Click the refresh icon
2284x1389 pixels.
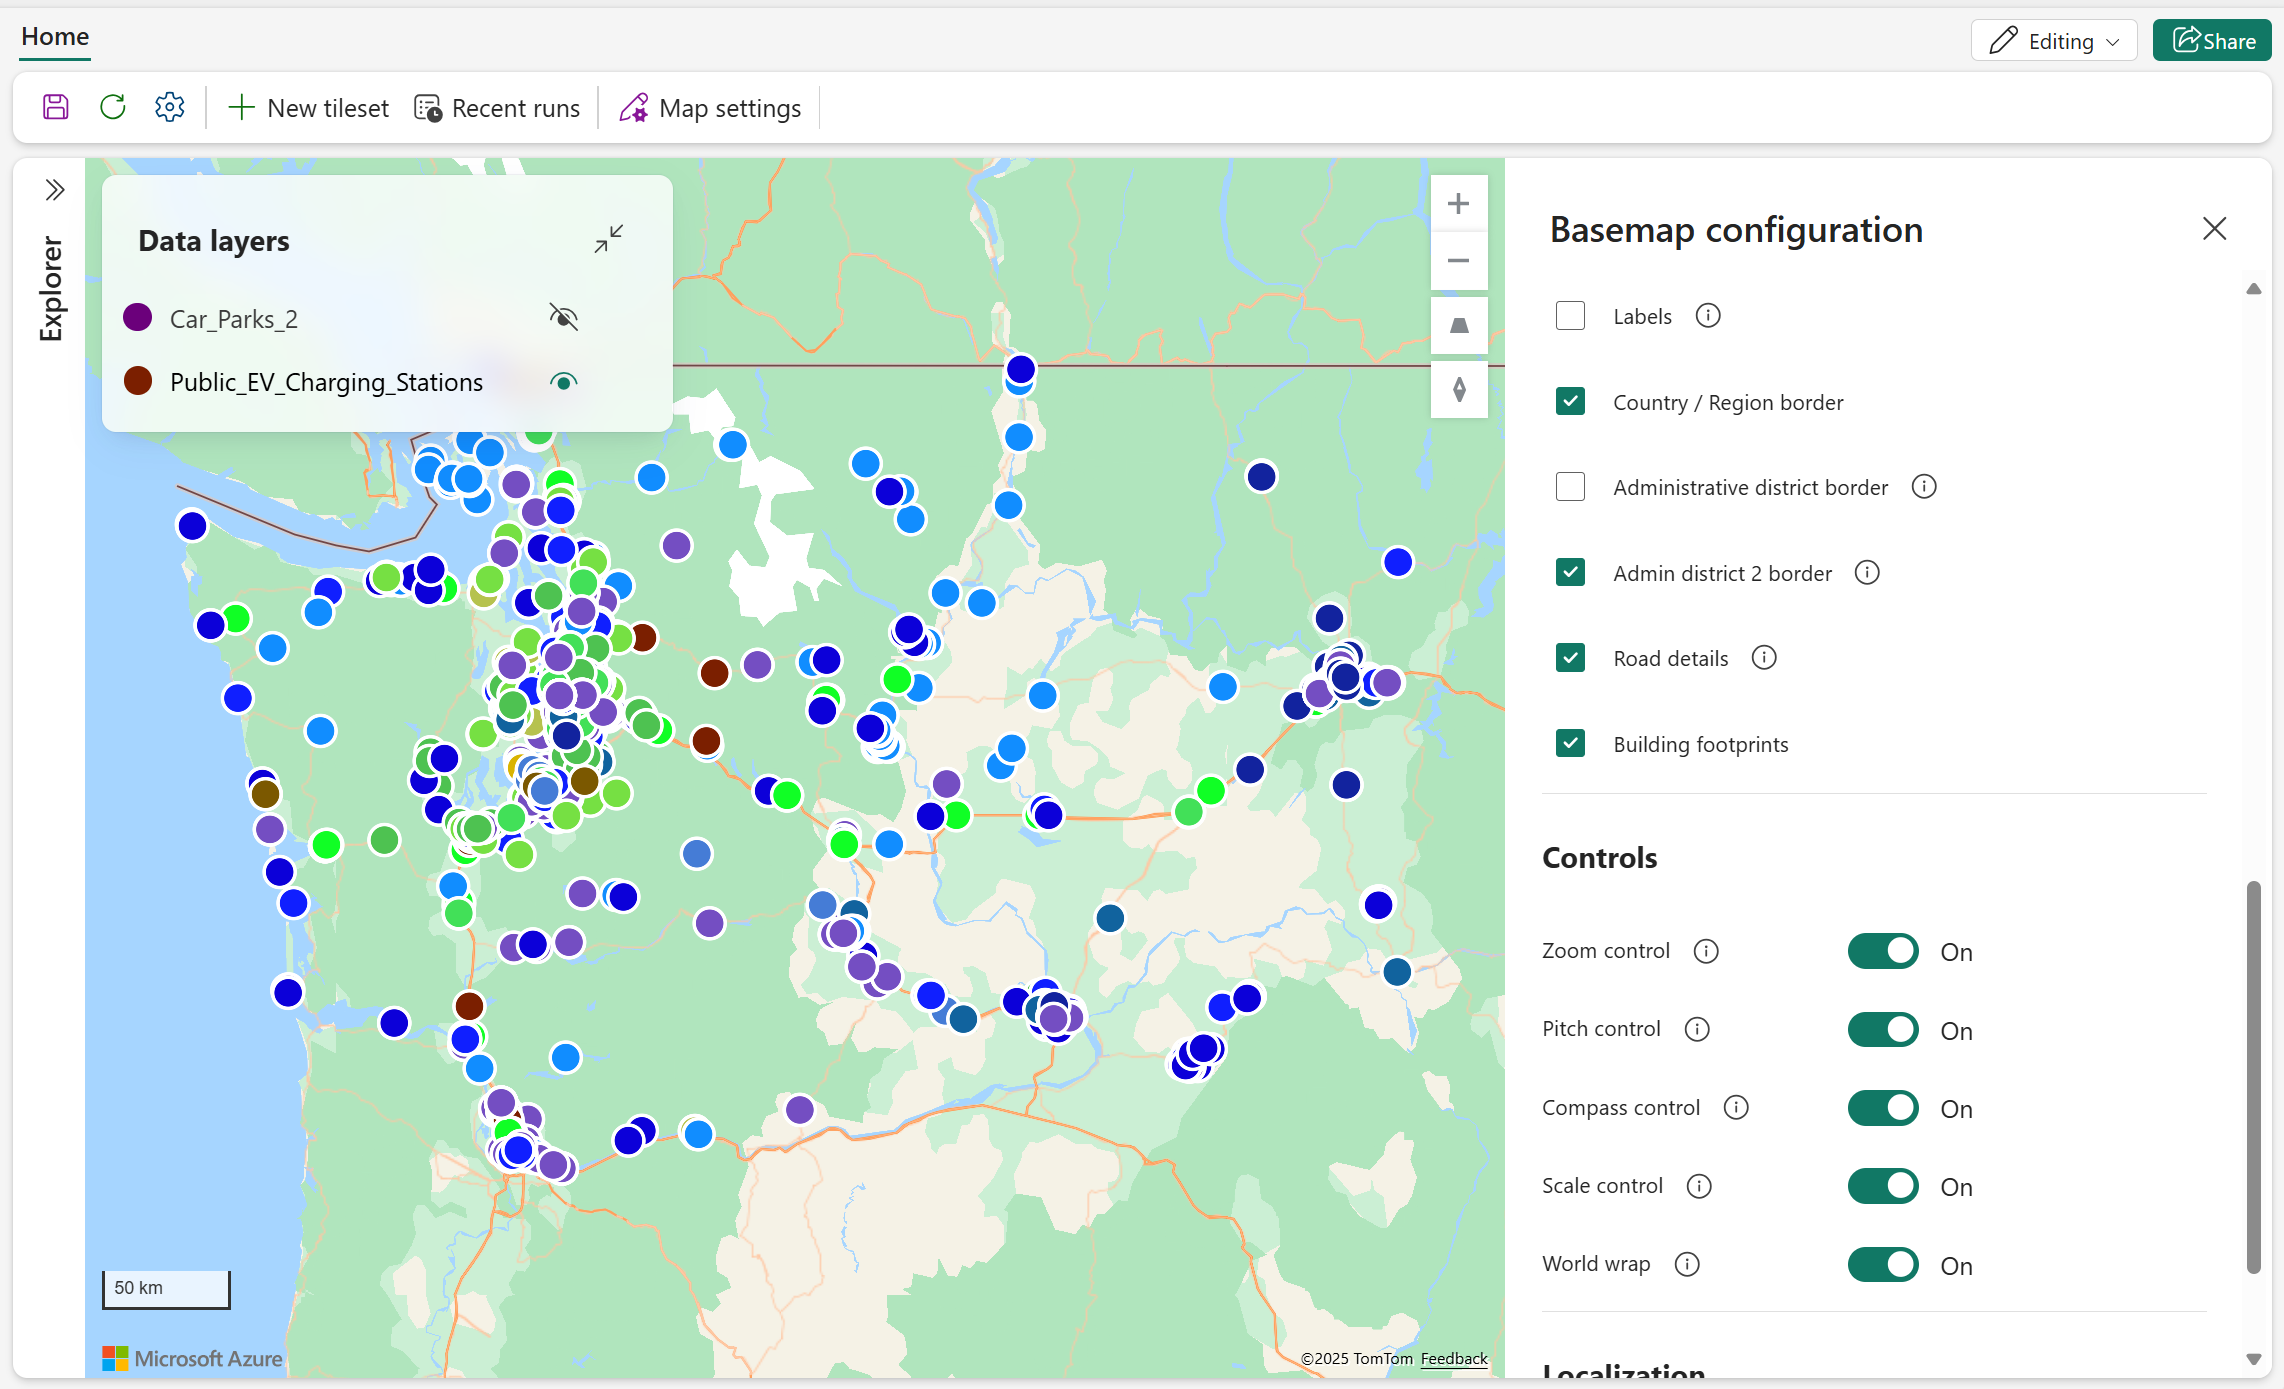113,107
